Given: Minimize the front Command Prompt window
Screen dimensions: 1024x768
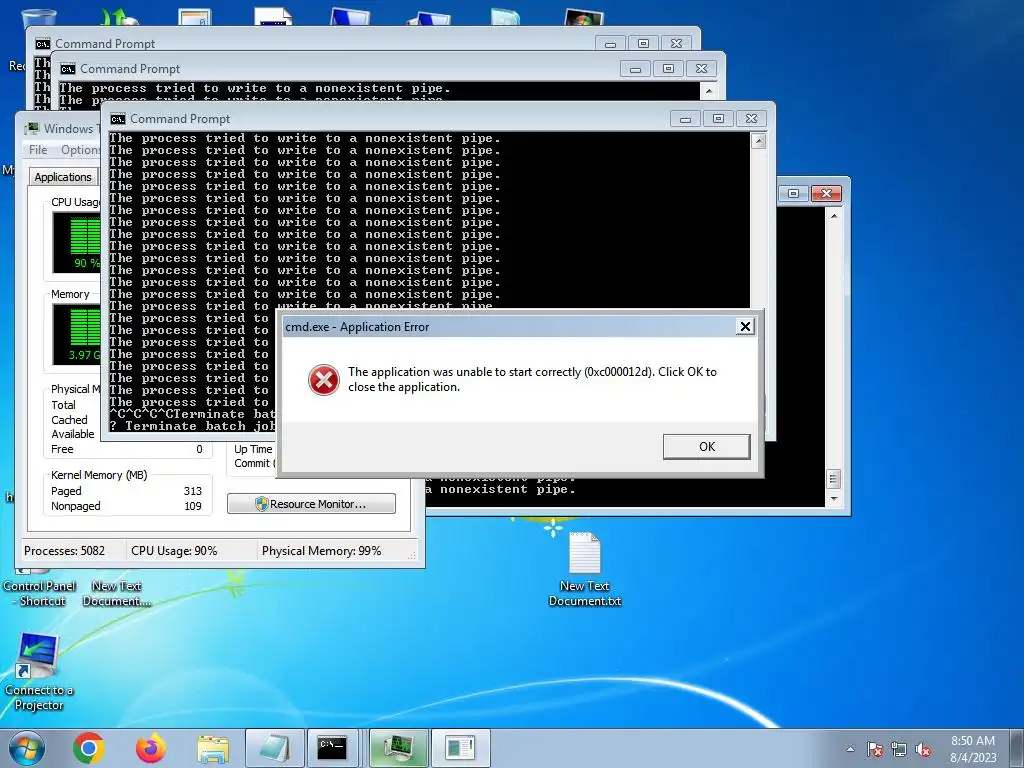Looking at the screenshot, I should [x=685, y=119].
